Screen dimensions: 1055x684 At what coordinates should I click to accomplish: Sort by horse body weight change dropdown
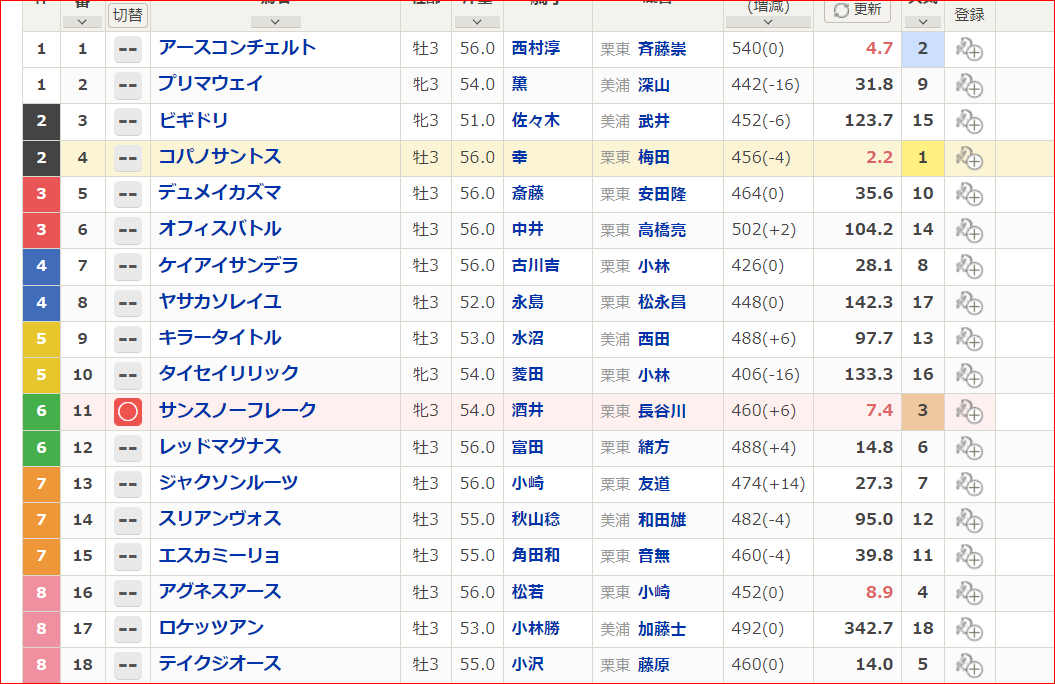tap(768, 21)
